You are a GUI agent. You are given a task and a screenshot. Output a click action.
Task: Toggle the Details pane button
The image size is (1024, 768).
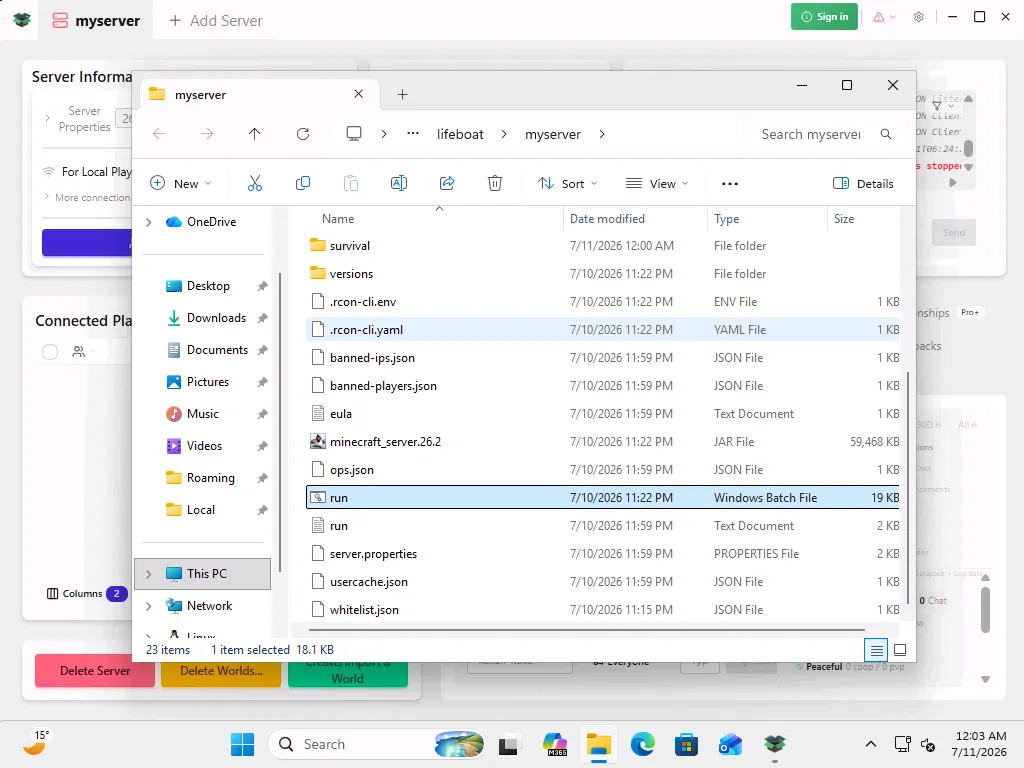point(863,184)
